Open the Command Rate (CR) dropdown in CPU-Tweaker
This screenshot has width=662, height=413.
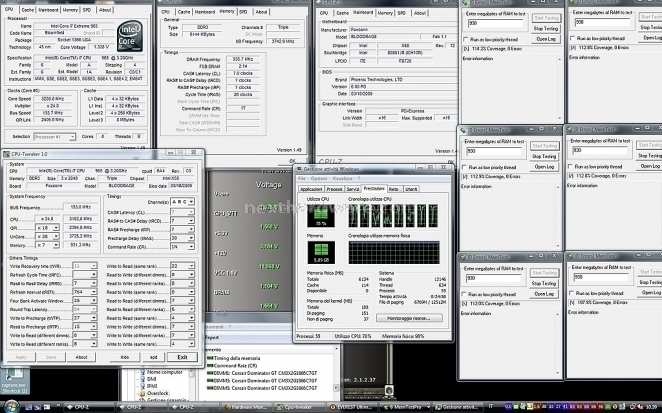(x=182, y=247)
